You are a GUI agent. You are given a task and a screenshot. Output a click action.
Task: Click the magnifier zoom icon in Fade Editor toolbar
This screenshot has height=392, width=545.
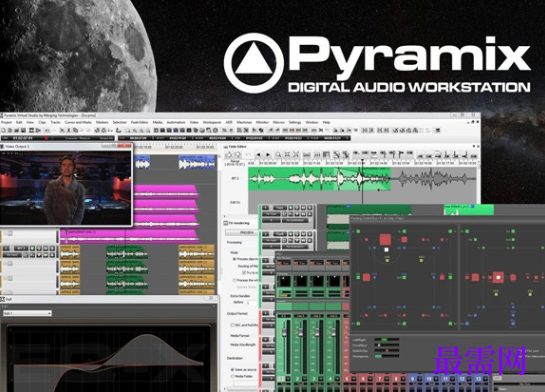click(x=278, y=155)
